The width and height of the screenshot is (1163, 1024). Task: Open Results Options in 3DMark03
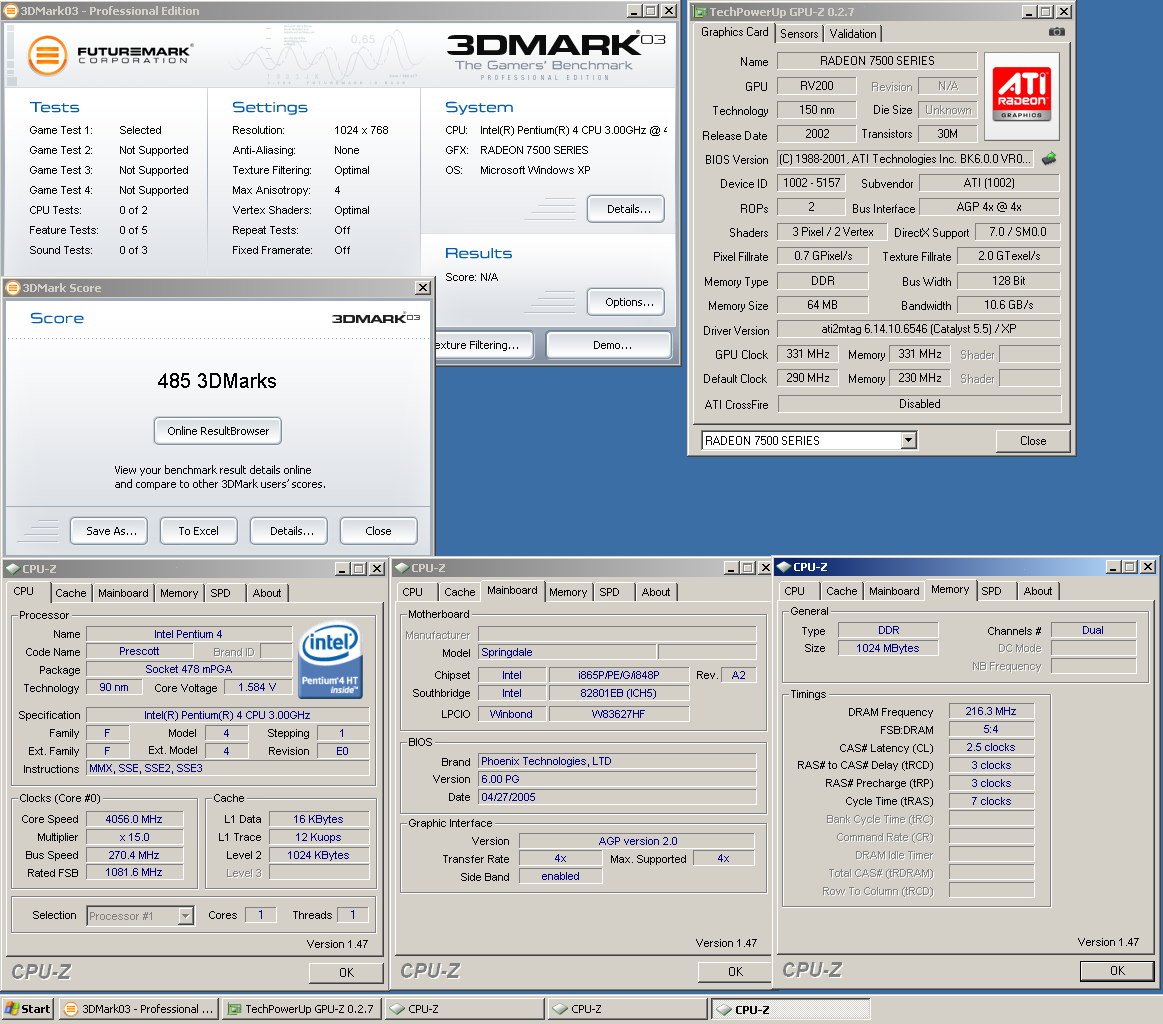click(x=626, y=302)
